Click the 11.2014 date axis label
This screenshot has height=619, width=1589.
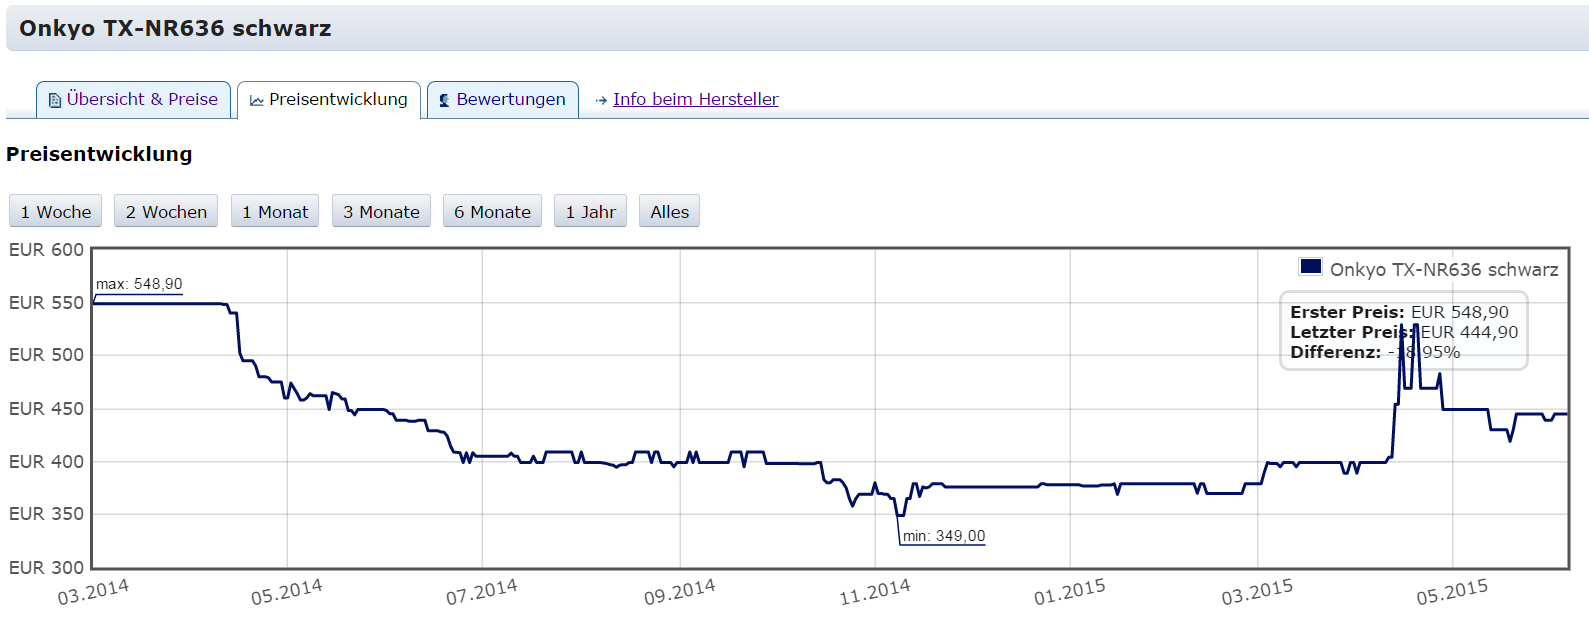point(875,592)
